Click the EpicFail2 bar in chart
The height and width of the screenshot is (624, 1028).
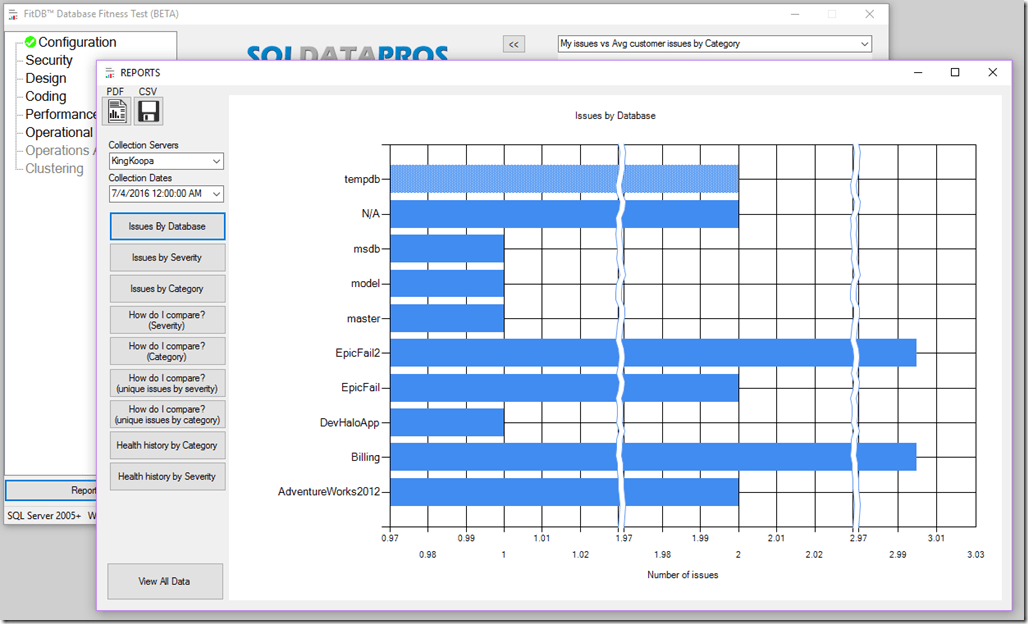point(650,352)
